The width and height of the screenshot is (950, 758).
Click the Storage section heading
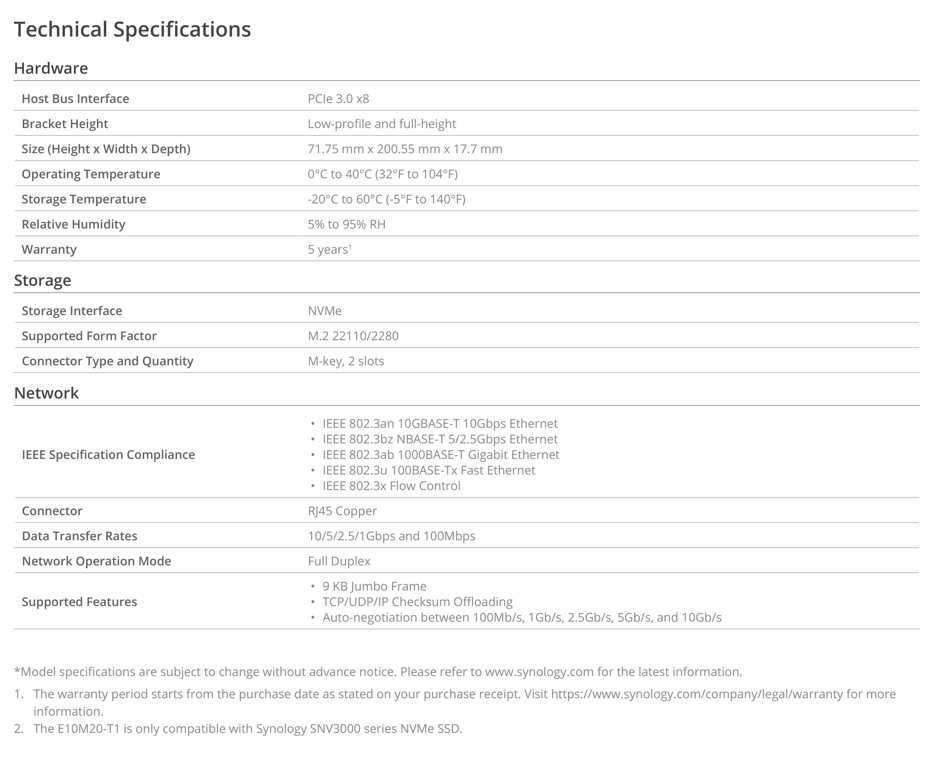coord(42,281)
